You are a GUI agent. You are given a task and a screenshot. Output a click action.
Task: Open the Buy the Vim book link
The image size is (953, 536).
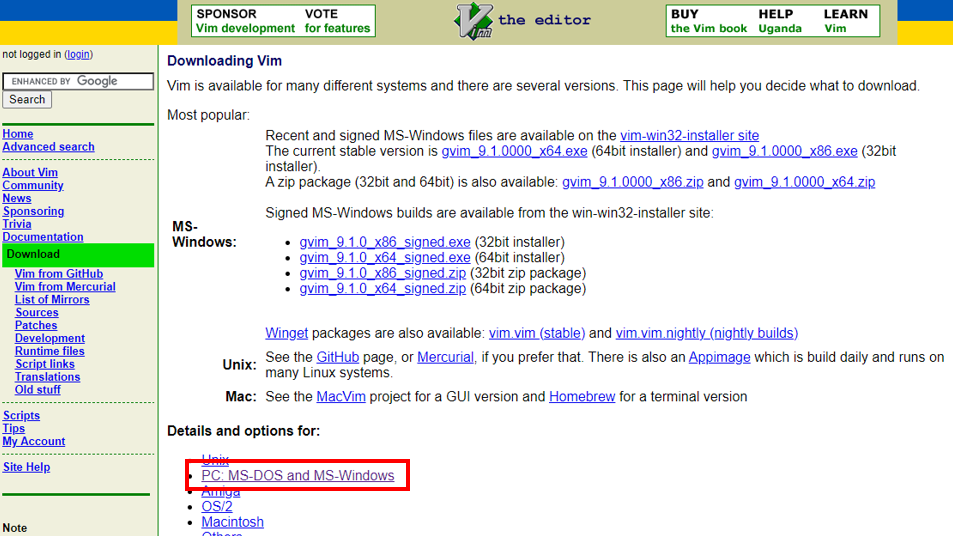point(709,21)
